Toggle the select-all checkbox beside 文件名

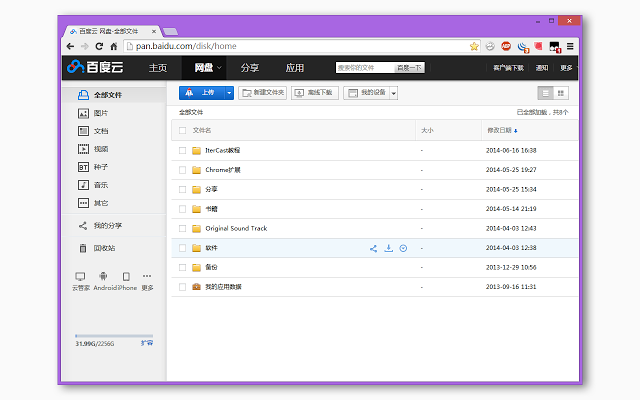pyautogui.click(x=182, y=131)
